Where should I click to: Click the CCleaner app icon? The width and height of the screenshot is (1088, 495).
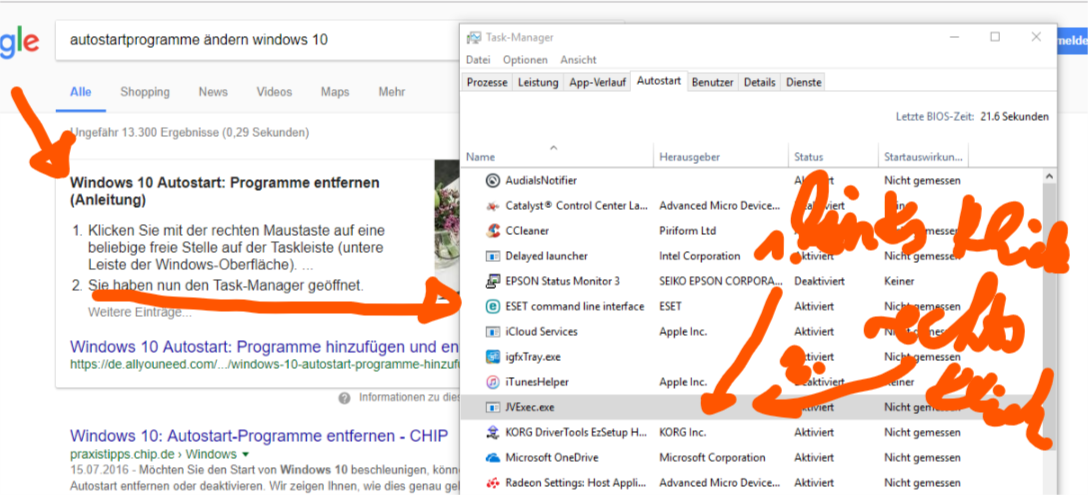[493, 230]
